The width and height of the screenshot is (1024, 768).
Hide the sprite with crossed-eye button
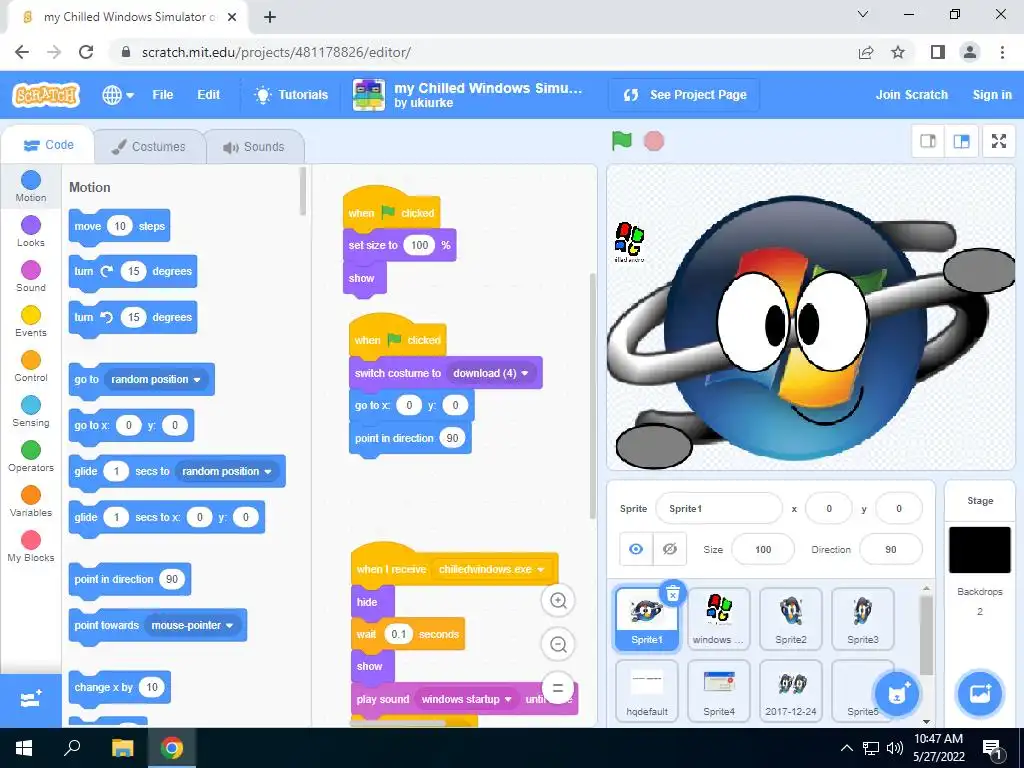[x=670, y=549]
